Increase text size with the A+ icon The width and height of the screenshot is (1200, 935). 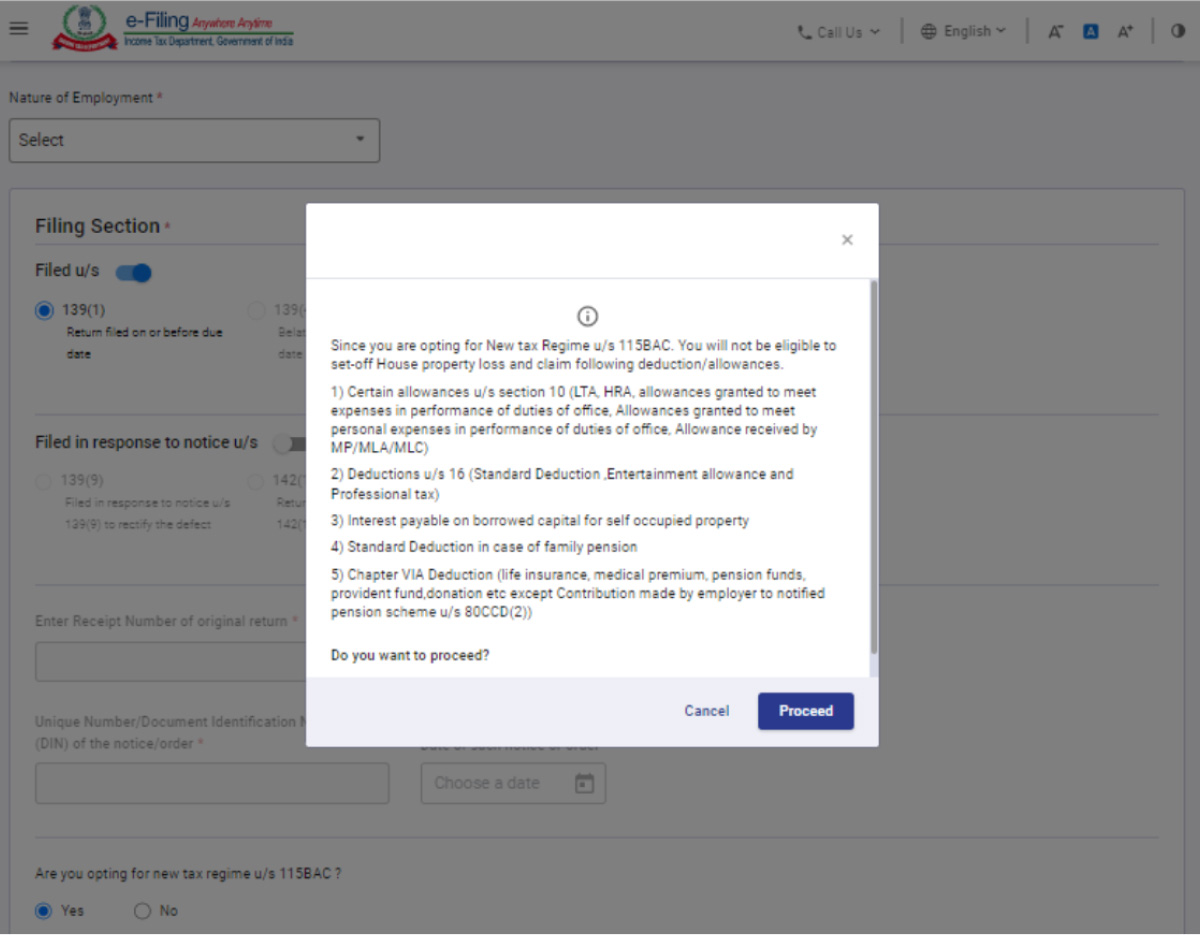(1125, 31)
